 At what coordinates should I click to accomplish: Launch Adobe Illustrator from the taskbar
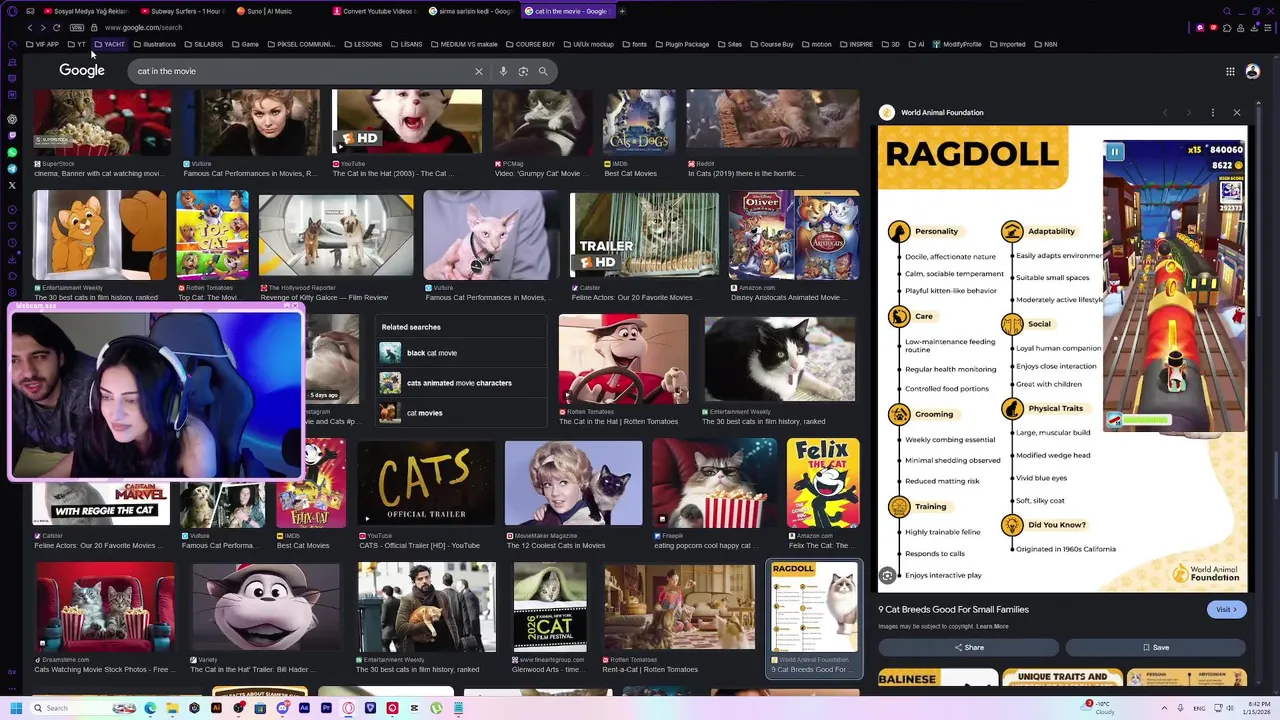(216, 708)
